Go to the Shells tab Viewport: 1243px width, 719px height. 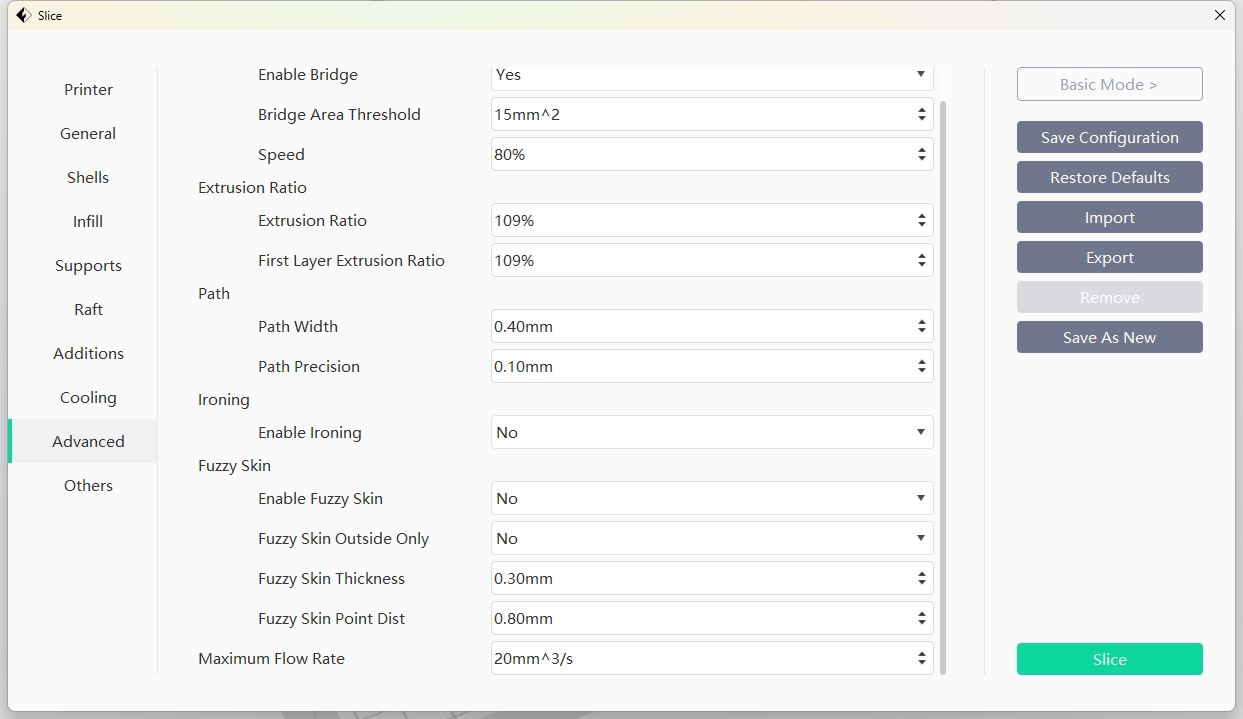coord(88,178)
